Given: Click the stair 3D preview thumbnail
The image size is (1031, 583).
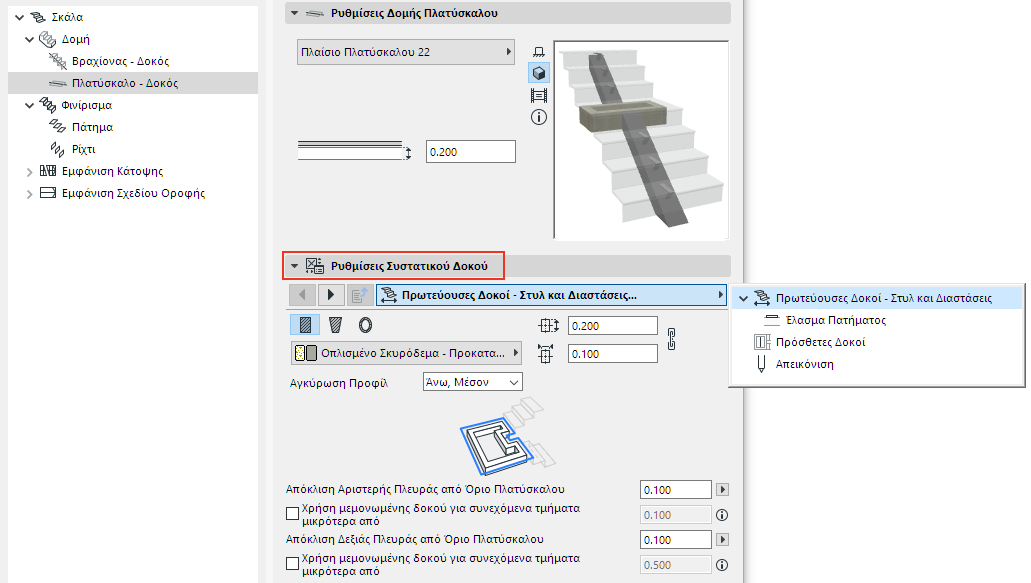Looking at the screenshot, I should 641,140.
